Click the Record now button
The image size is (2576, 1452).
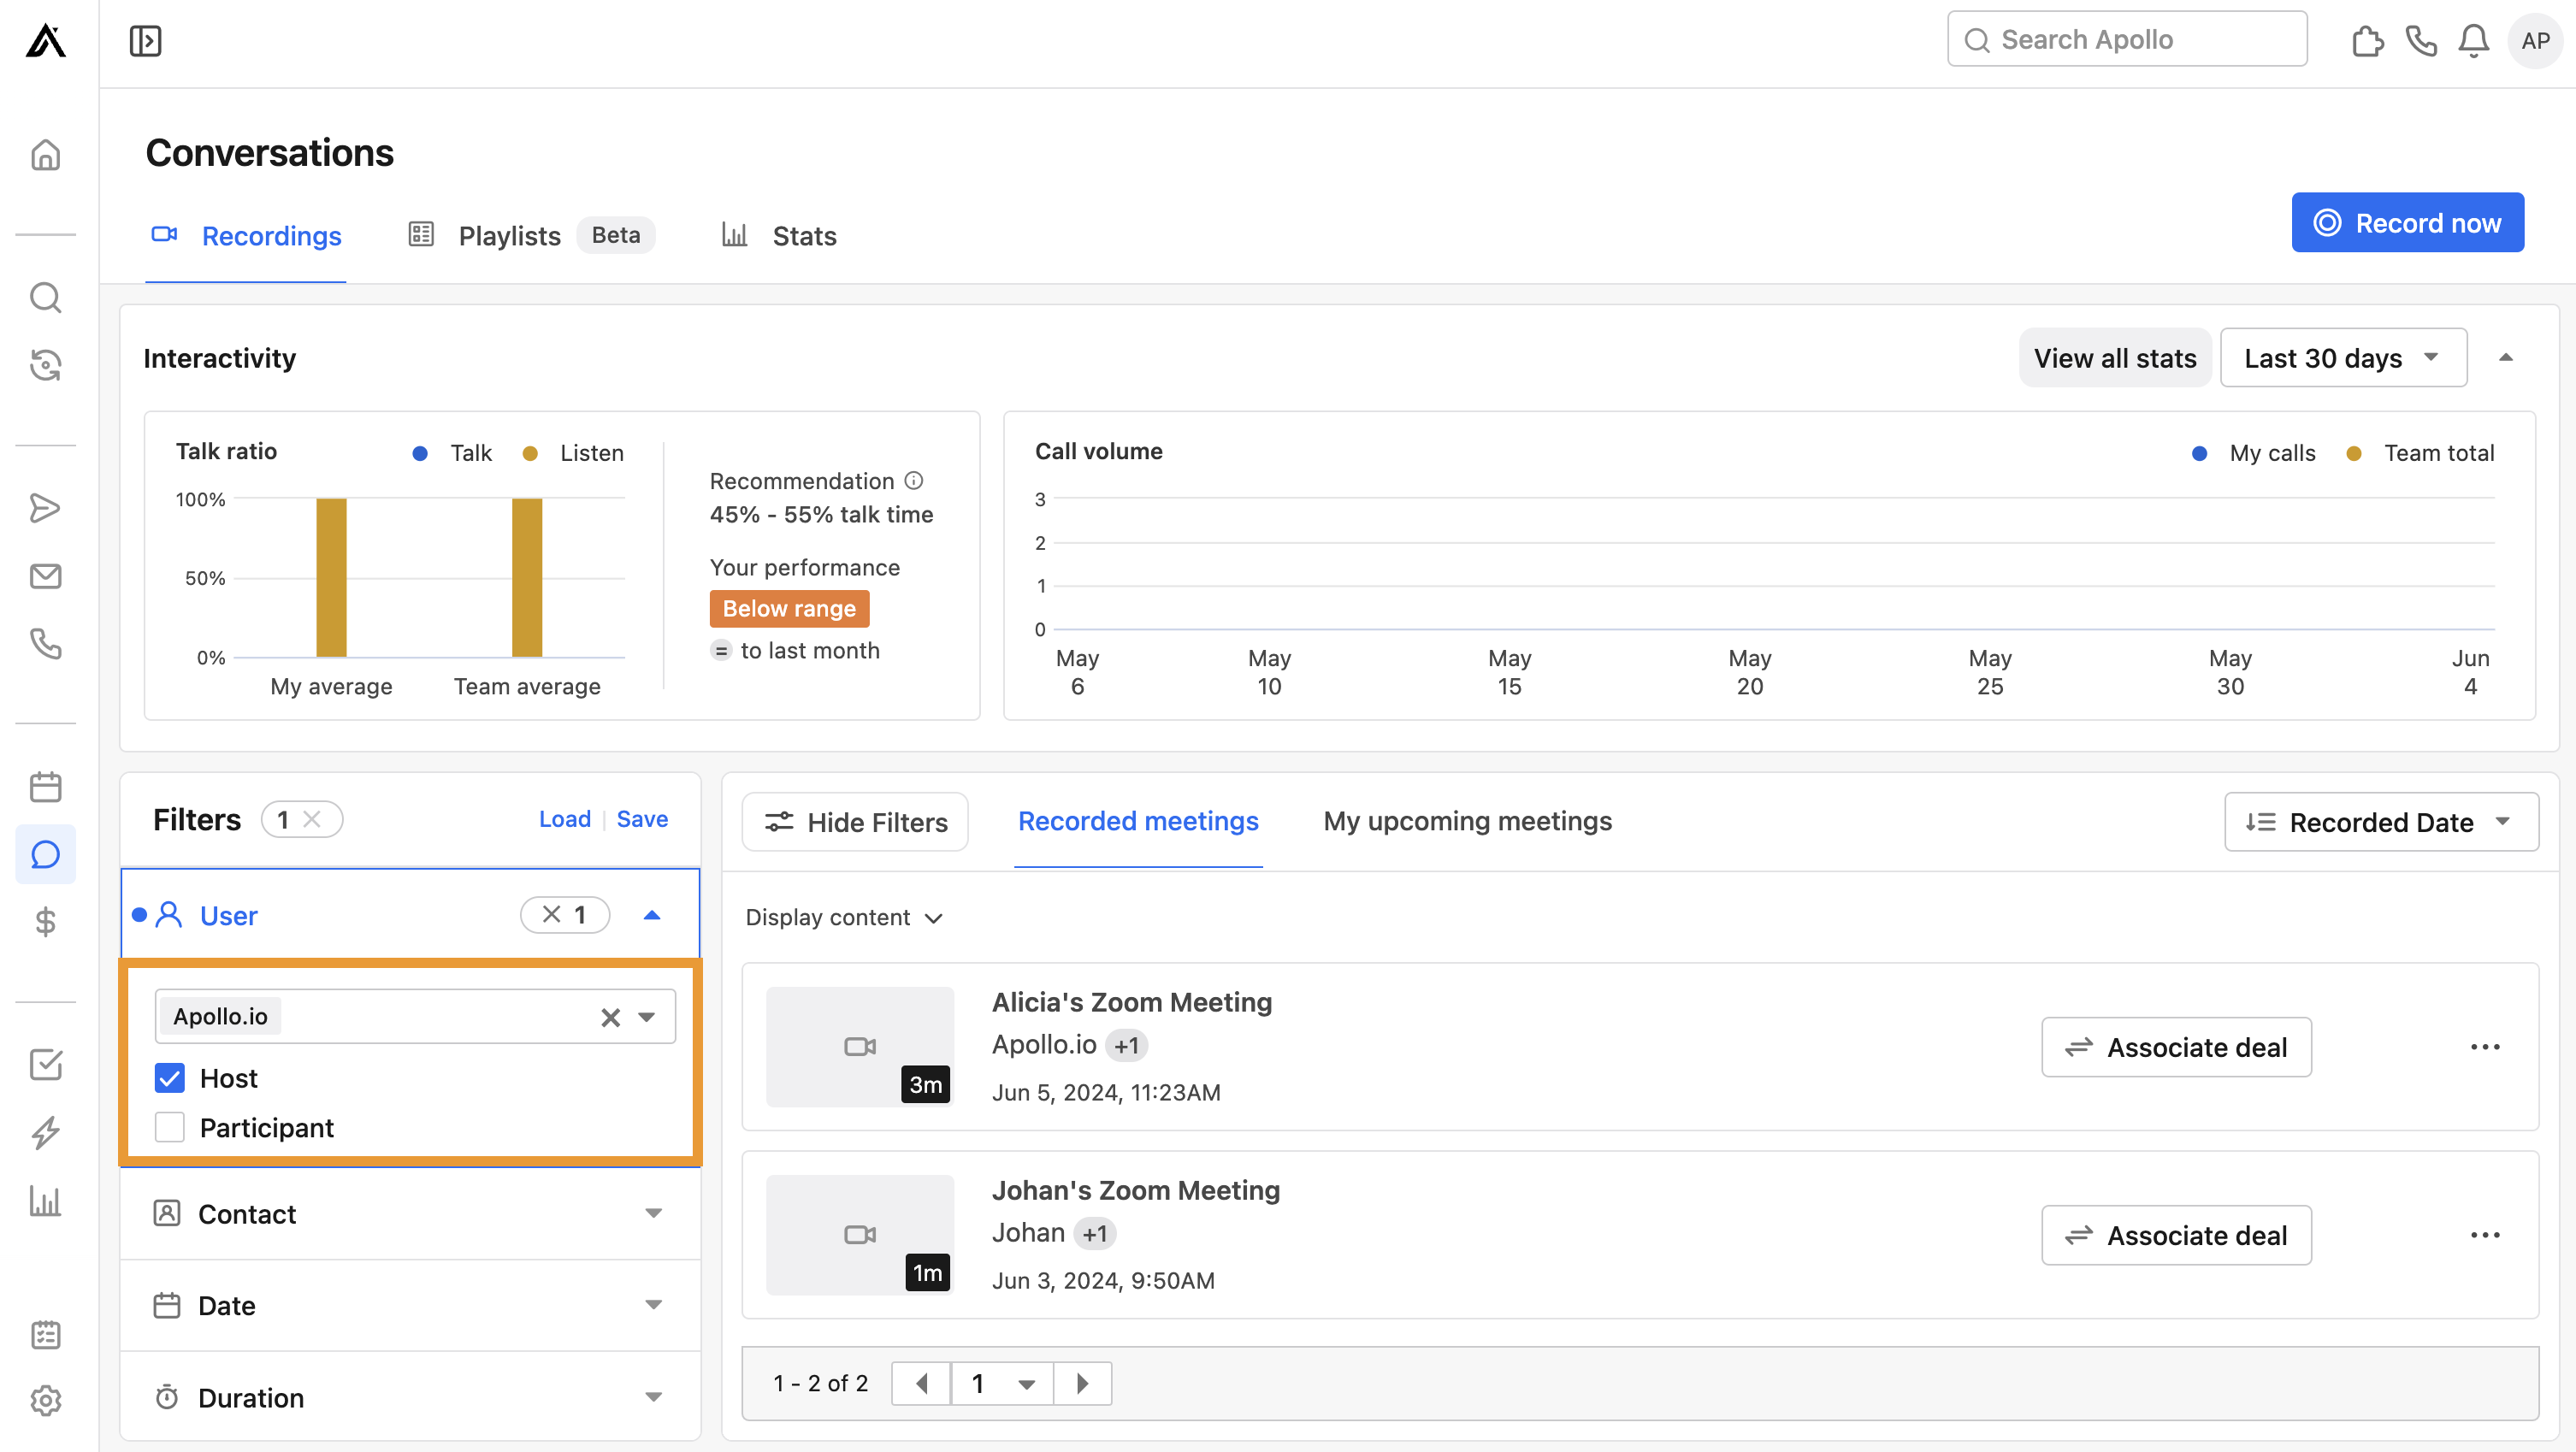(x=2407, y=222)
